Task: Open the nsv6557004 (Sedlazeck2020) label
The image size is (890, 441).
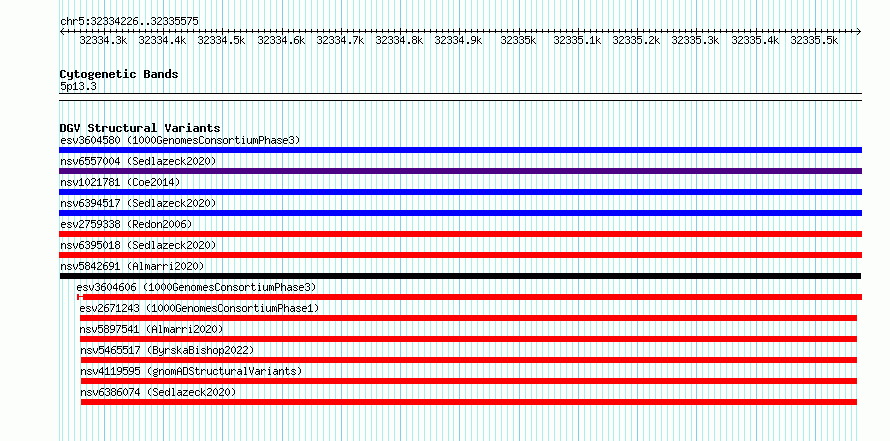Action: click(138, 161)
